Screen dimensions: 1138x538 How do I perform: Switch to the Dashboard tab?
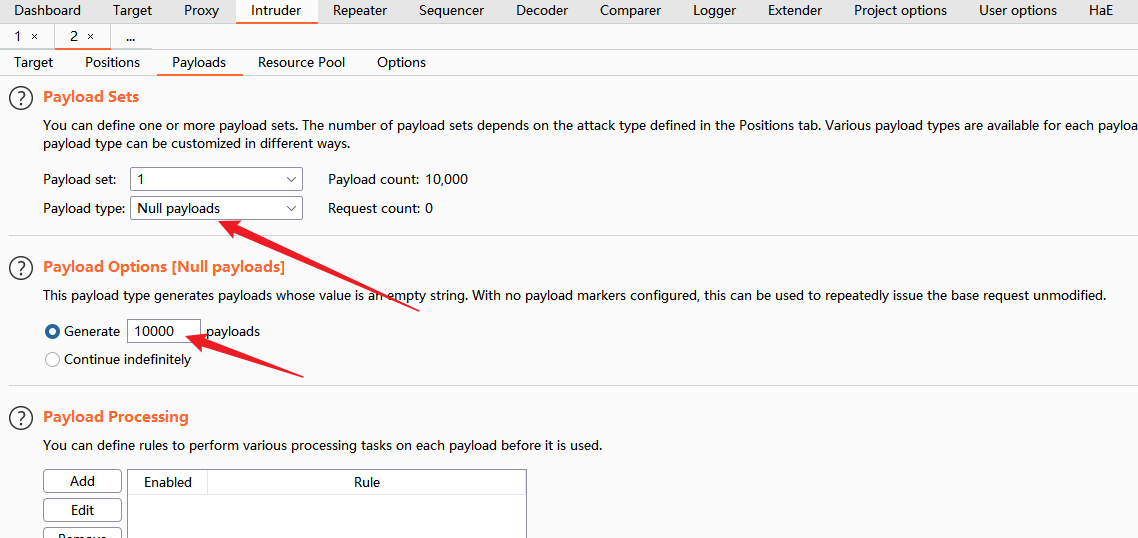tap(48, 11)
